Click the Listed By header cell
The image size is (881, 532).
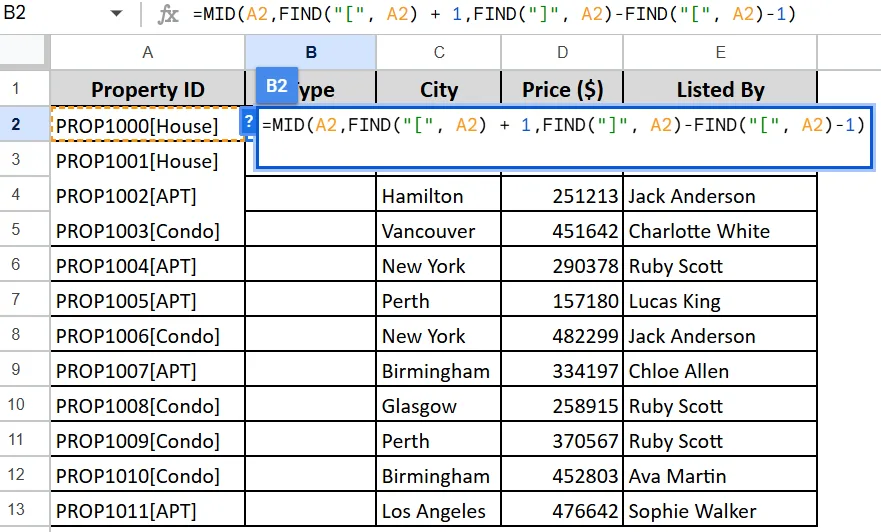point(720,89)
